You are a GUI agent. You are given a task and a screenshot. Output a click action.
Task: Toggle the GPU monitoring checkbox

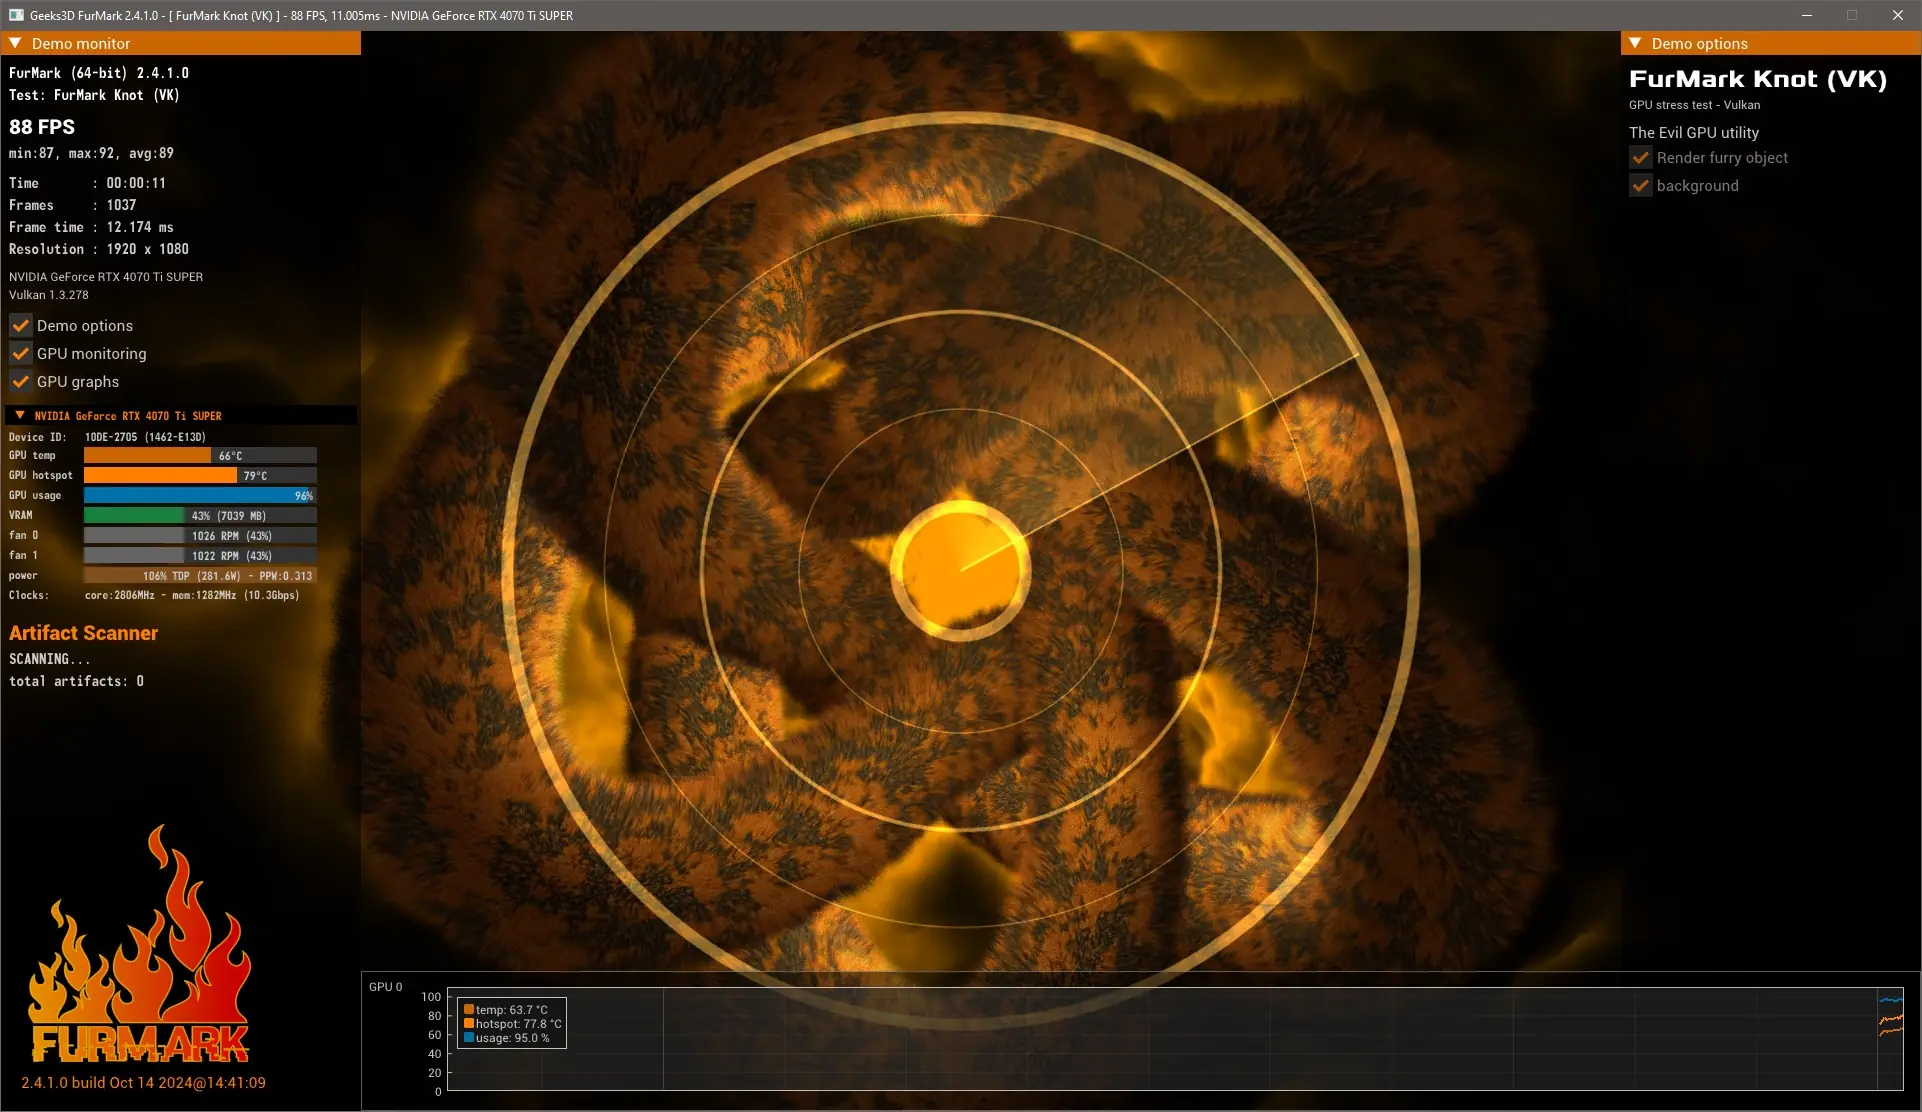21,354
